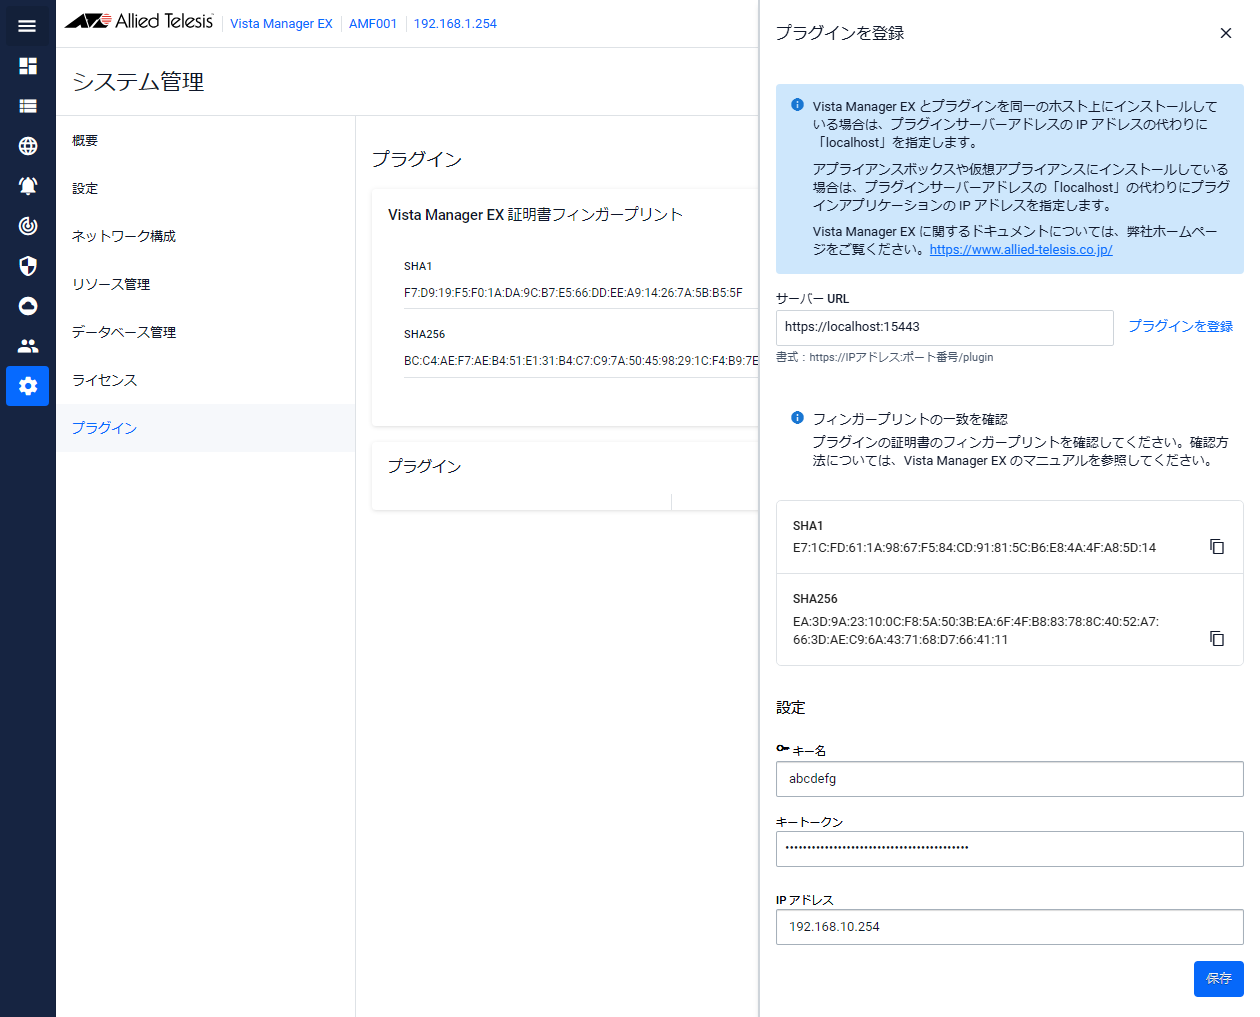1260x1017 pixels.
Task: Click the 192.168.1.254 breadcrumb link
Action: (x=455, y=24)
